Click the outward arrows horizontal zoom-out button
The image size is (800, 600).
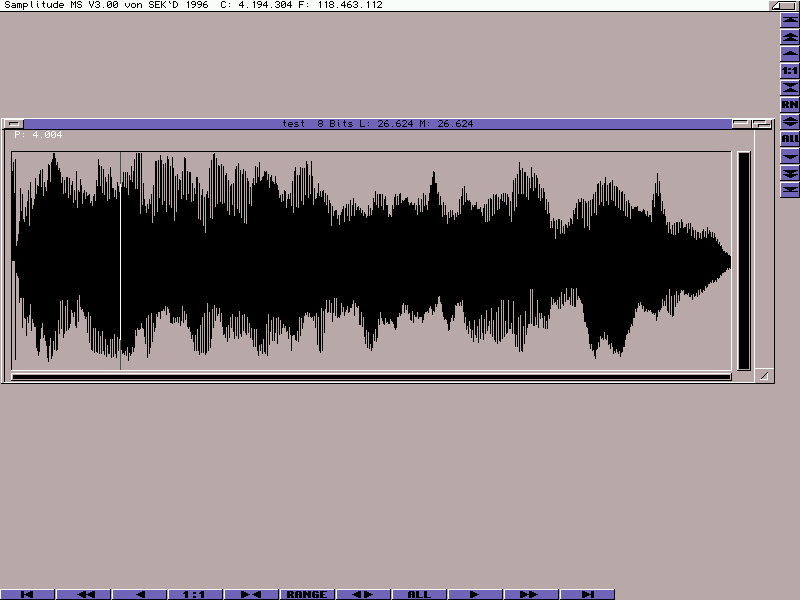tap(363, 594)
